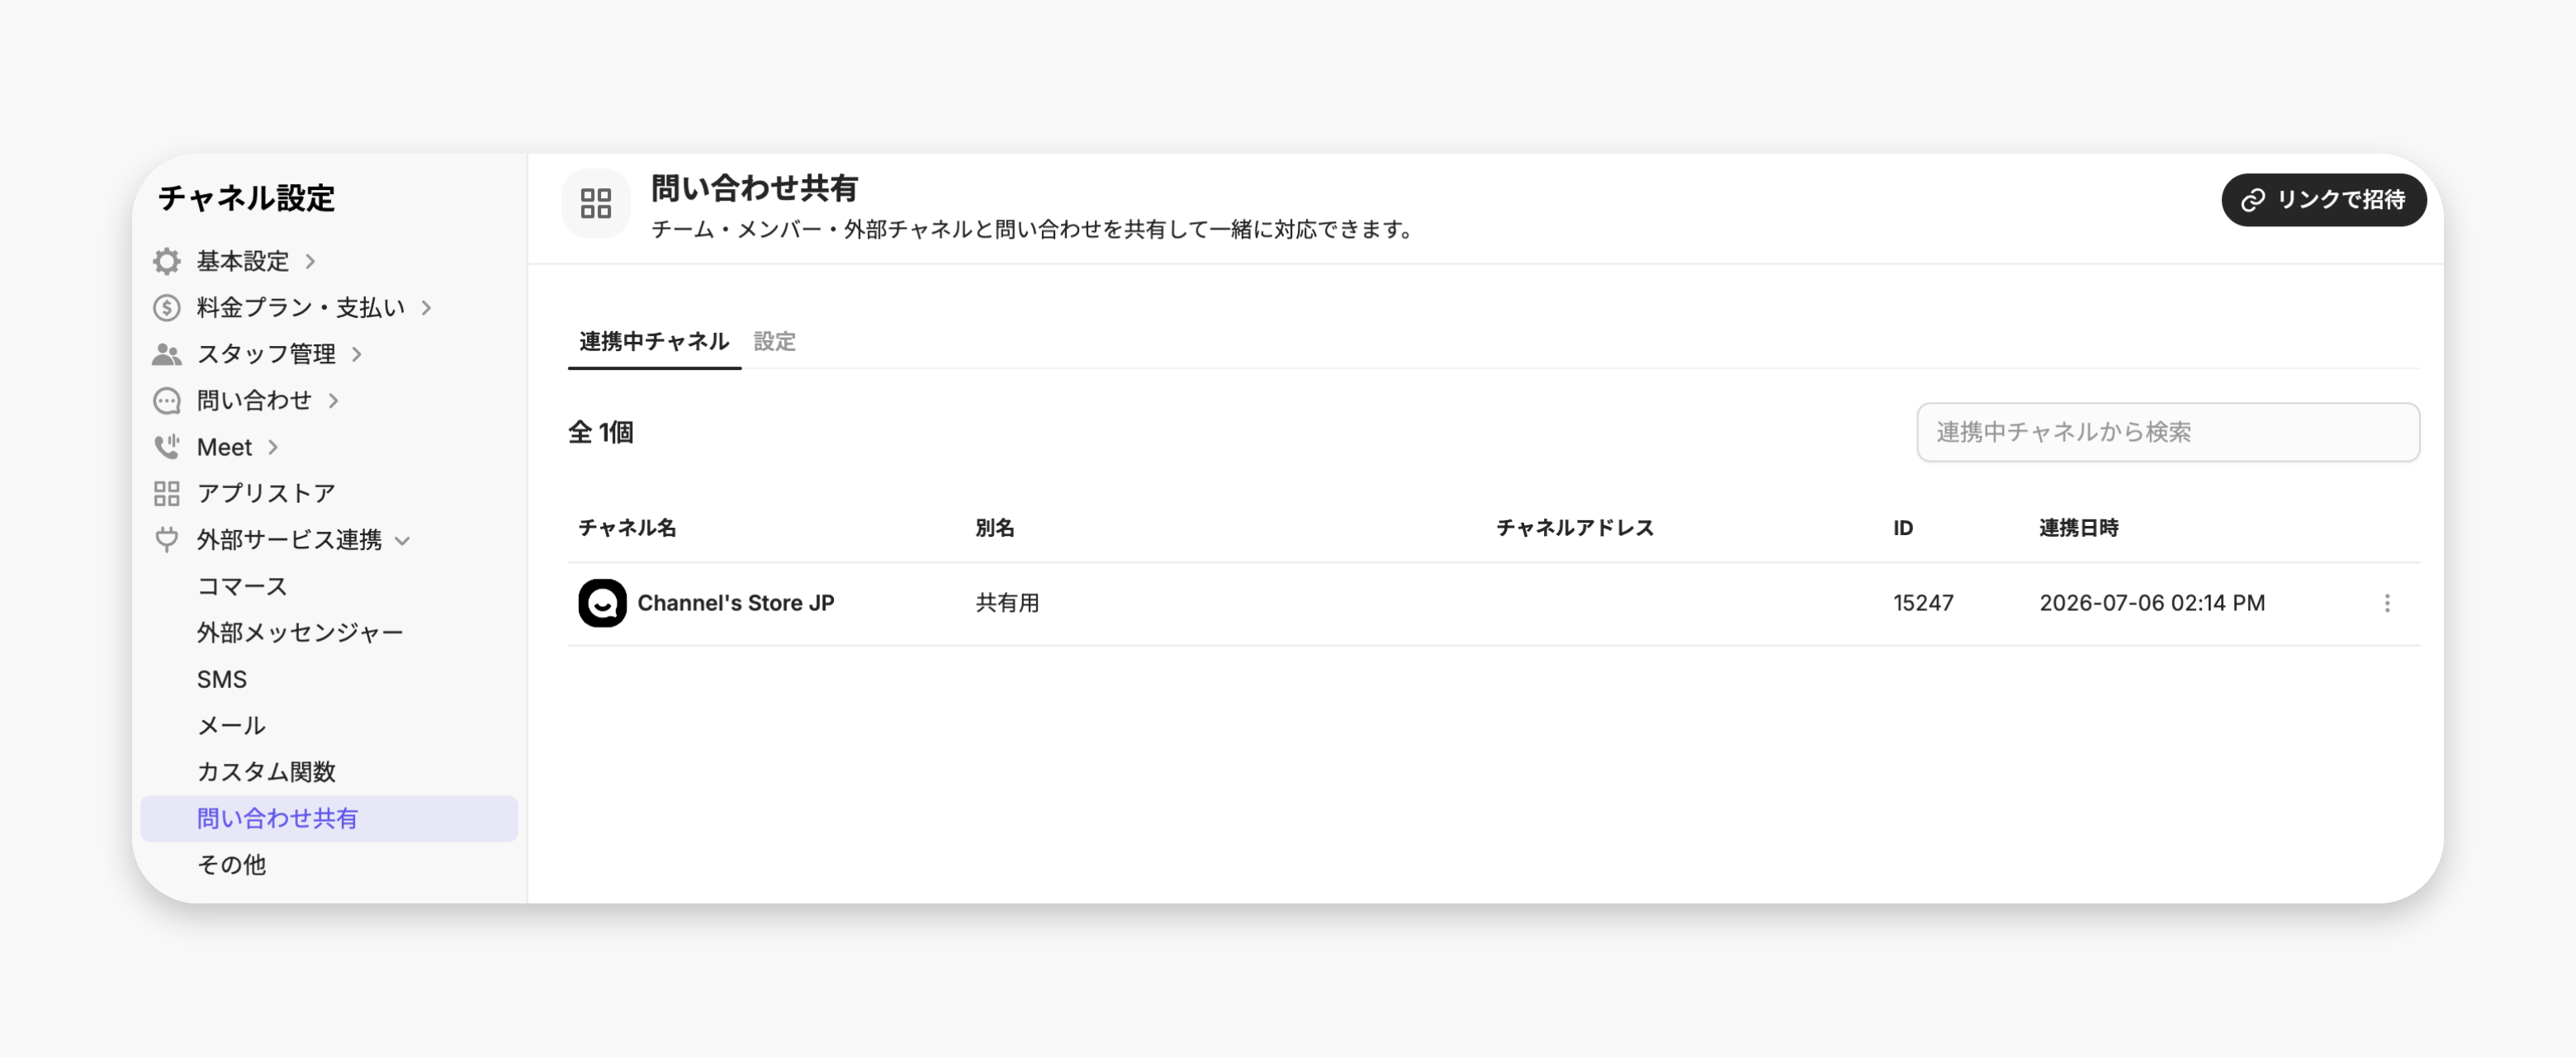Expand the 問い合わせ chevron

[334, 400]
